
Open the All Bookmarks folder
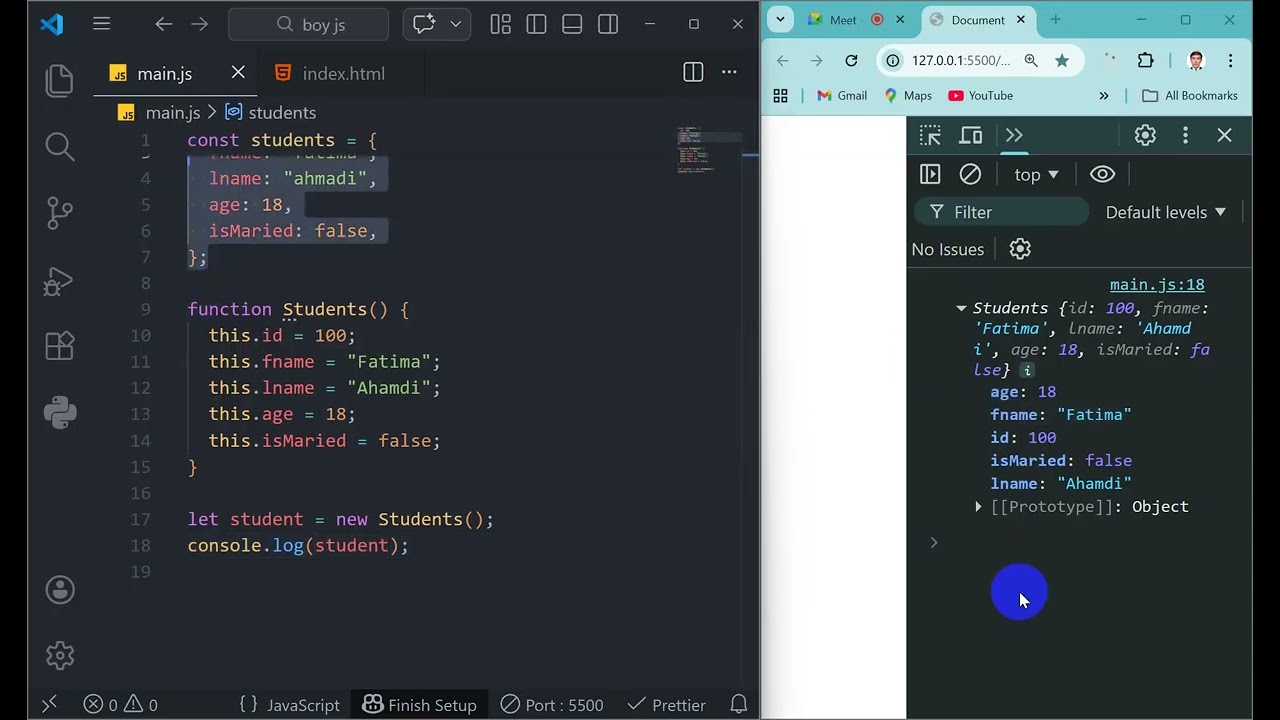(x=1190, y=96)
